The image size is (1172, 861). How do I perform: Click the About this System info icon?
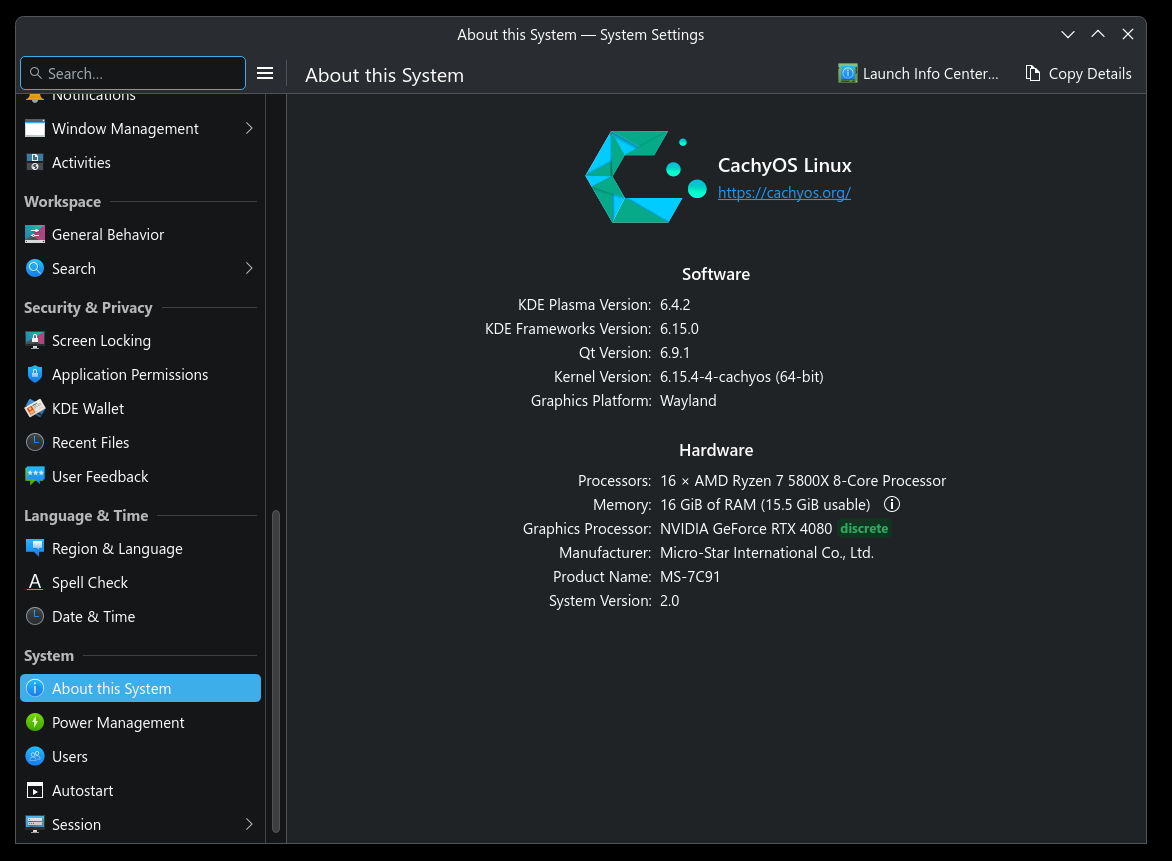[35, 688]
